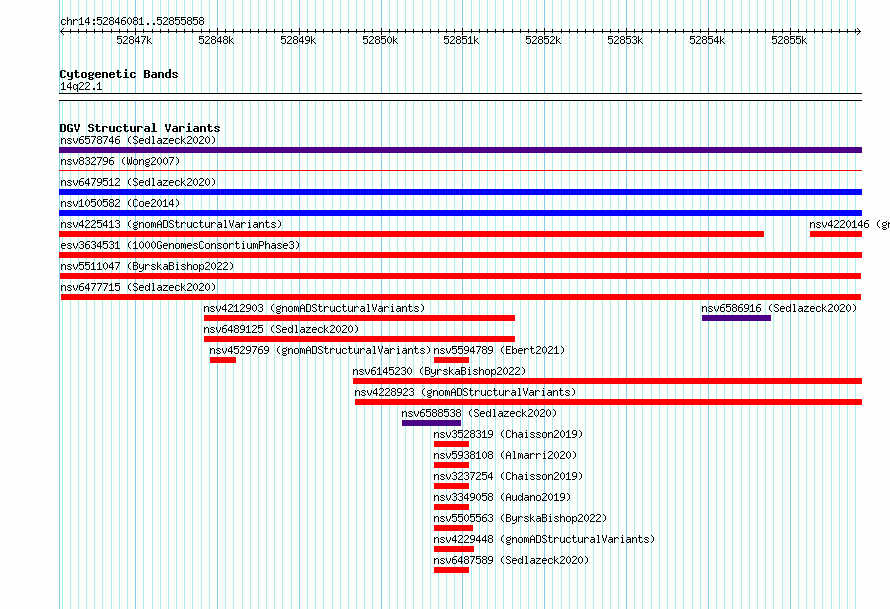Select nsv6586916 (Sedlazeck2020) label

pos(779,308)
